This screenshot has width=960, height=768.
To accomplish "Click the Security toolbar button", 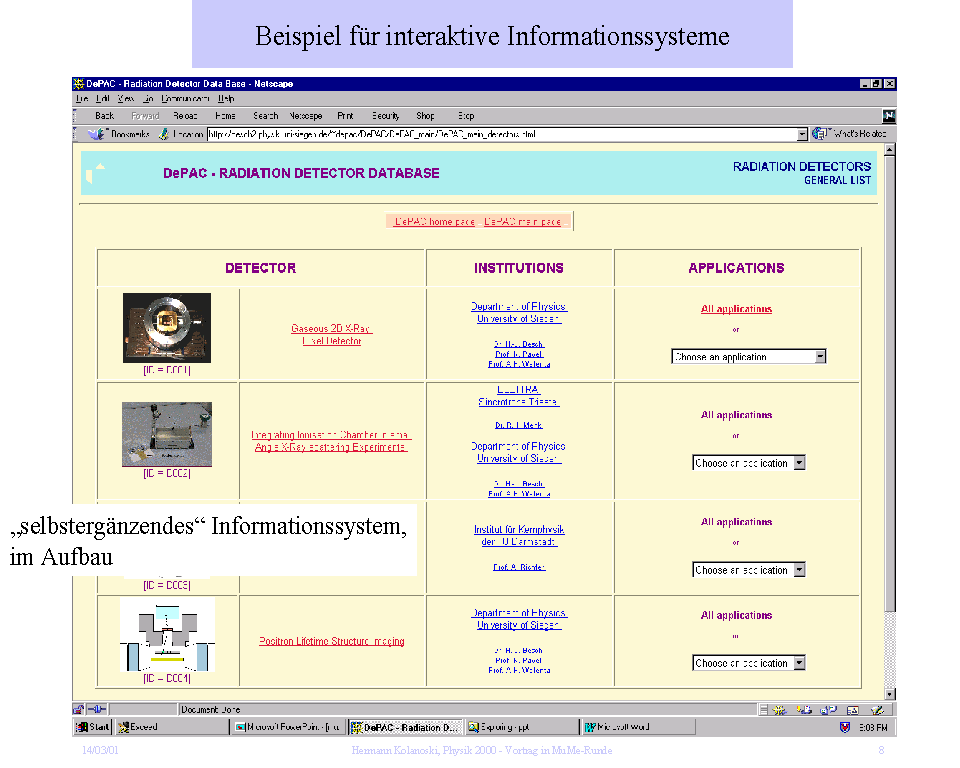I will click(x=386, y=116).
